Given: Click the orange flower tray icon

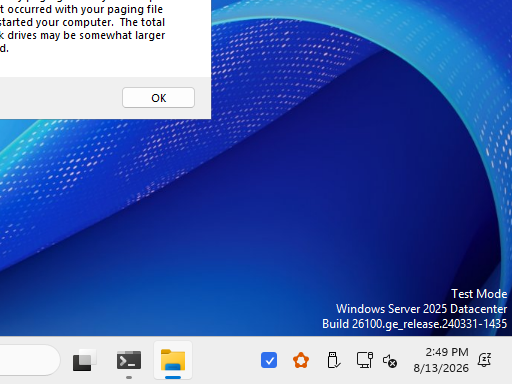Looking at the screenshot, I should pyautogui.click(x=301, y=360).
